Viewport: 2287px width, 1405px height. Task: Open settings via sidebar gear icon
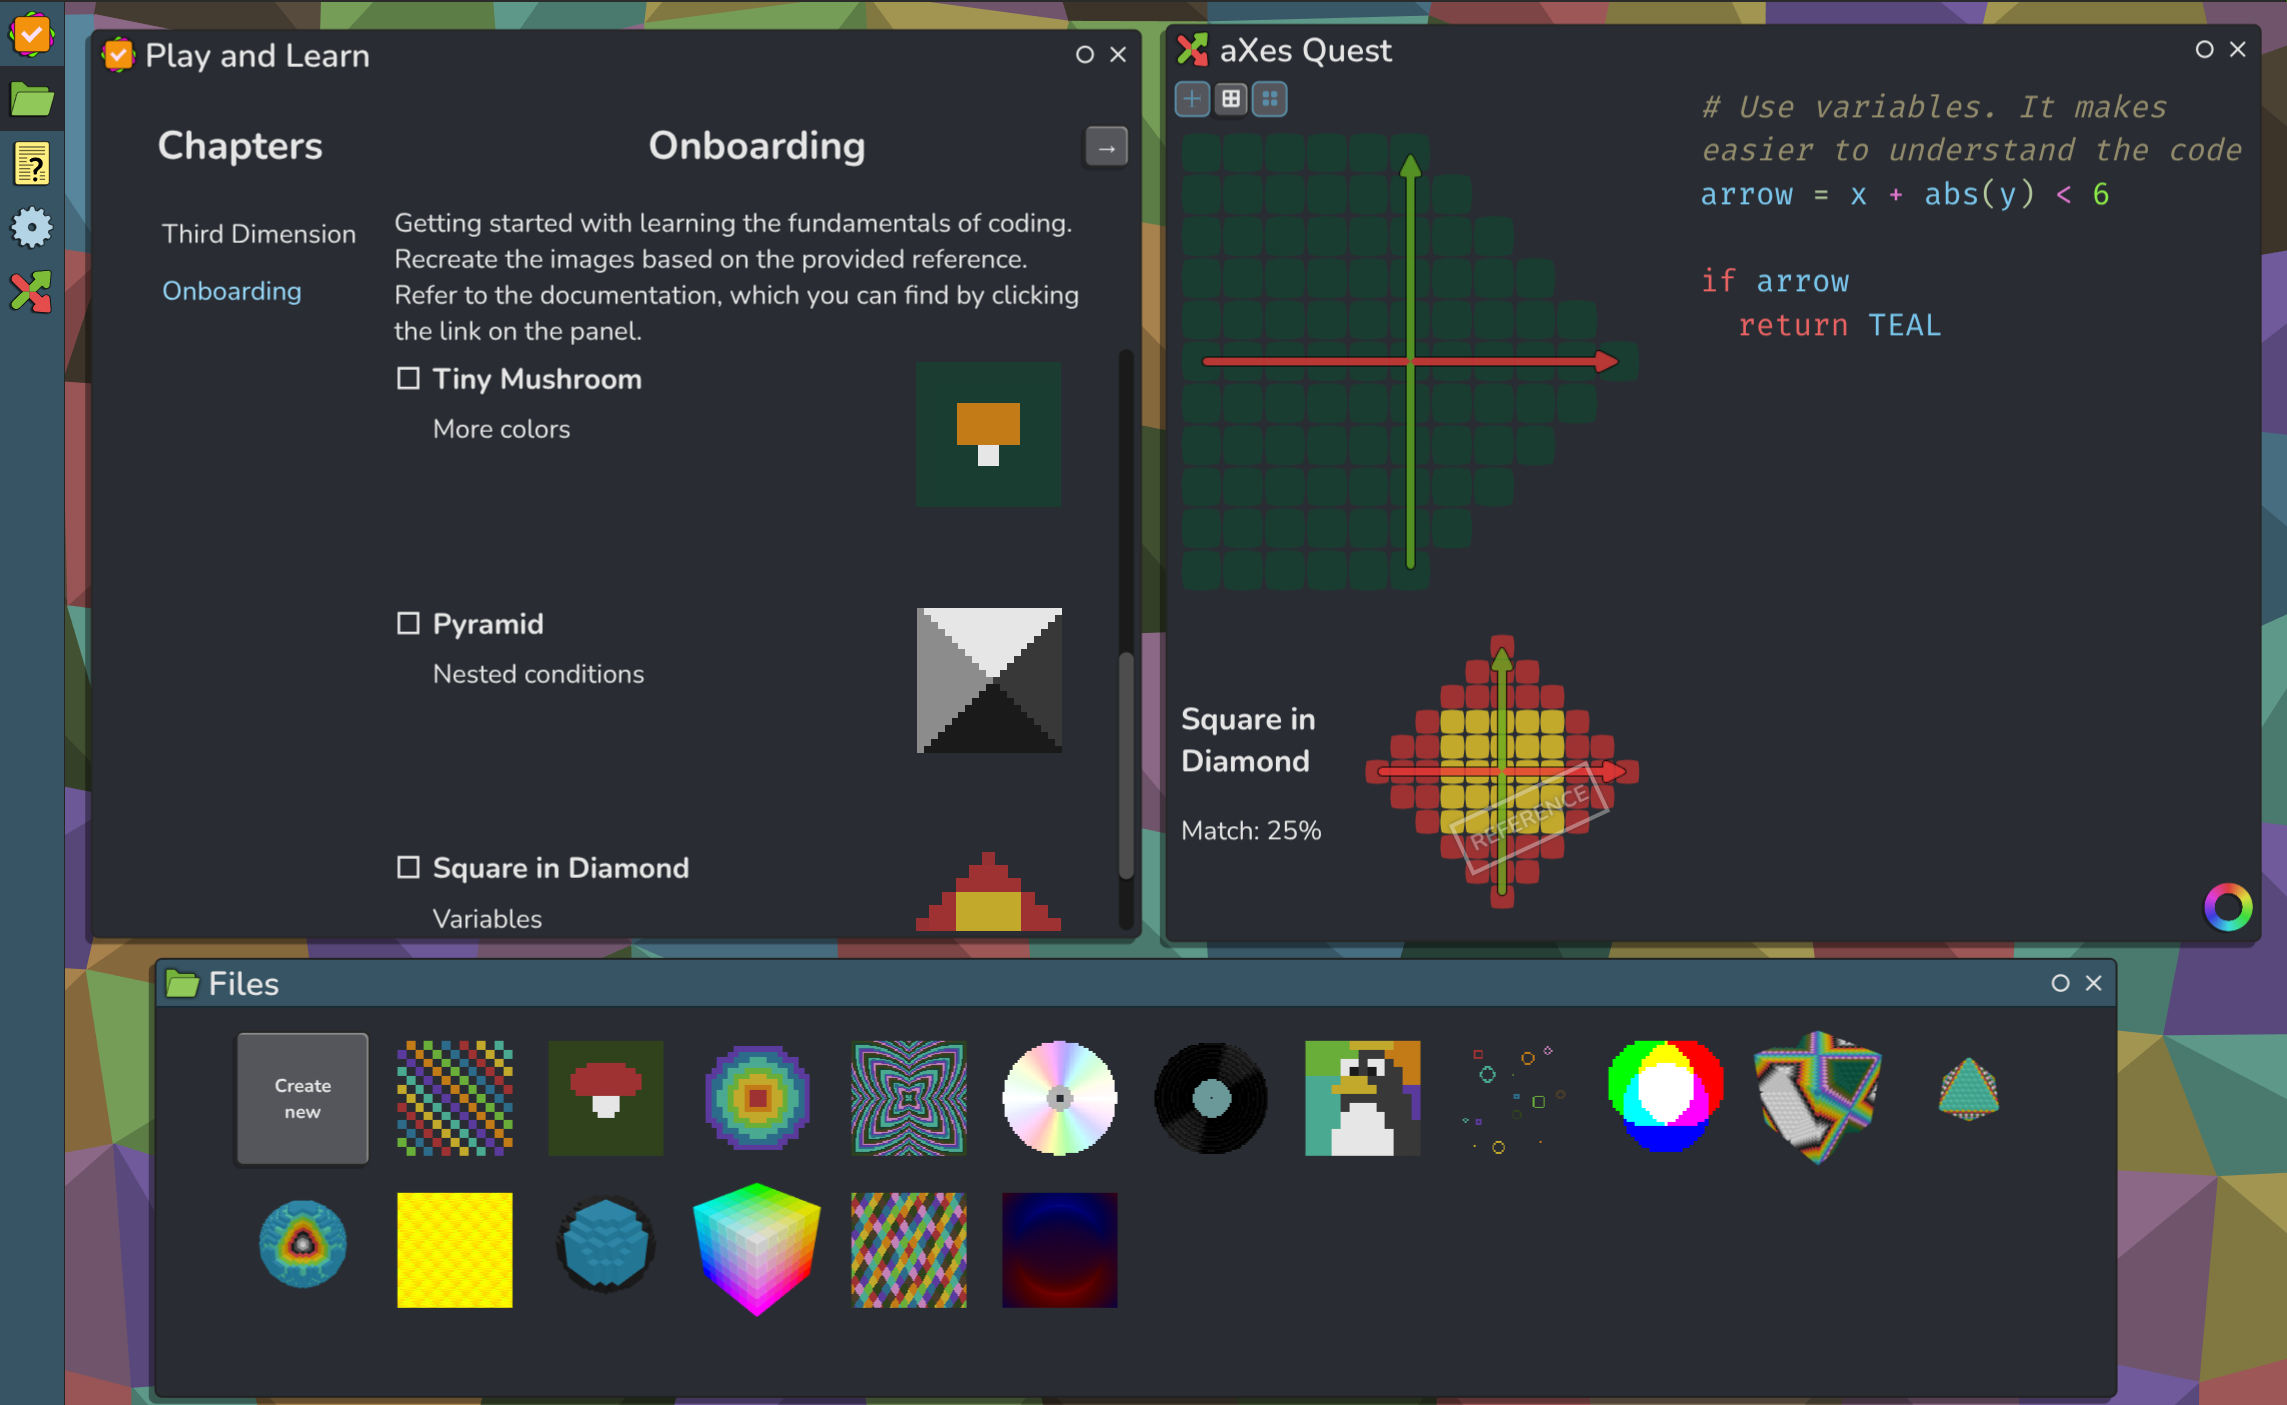click(32, 228)
